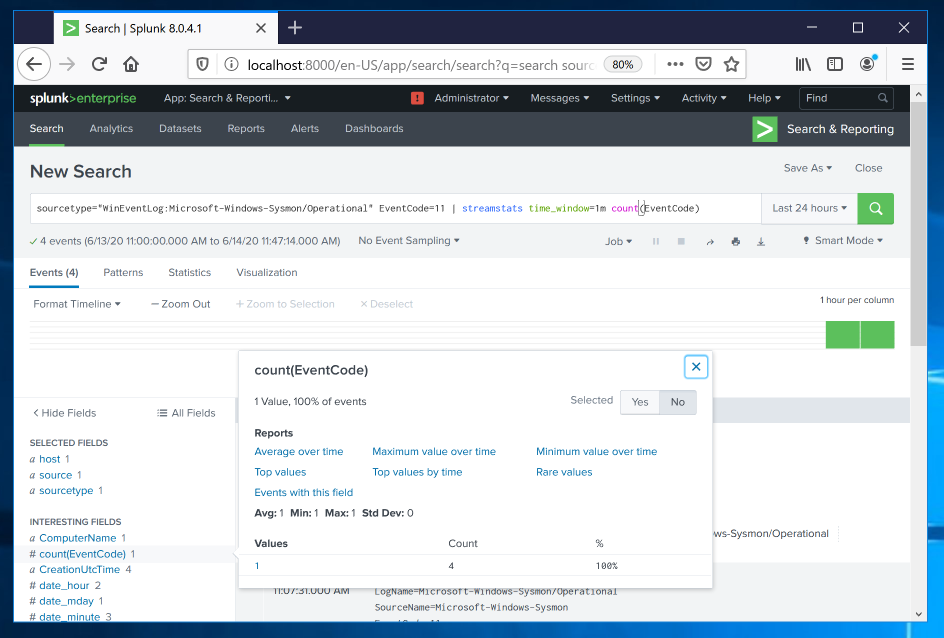The height and width of the screenshot is (638, 944).
Task: Open the Settings menu
Action: click(635, 98)
